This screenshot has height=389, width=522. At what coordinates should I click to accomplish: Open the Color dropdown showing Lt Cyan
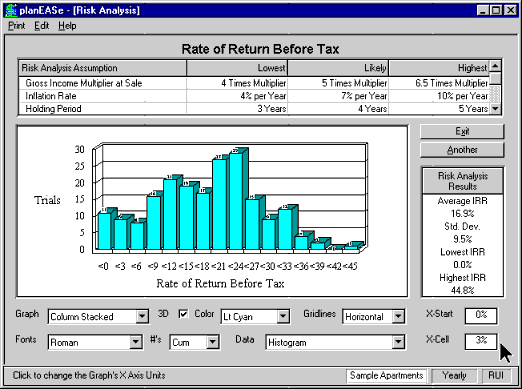point(283,316)
